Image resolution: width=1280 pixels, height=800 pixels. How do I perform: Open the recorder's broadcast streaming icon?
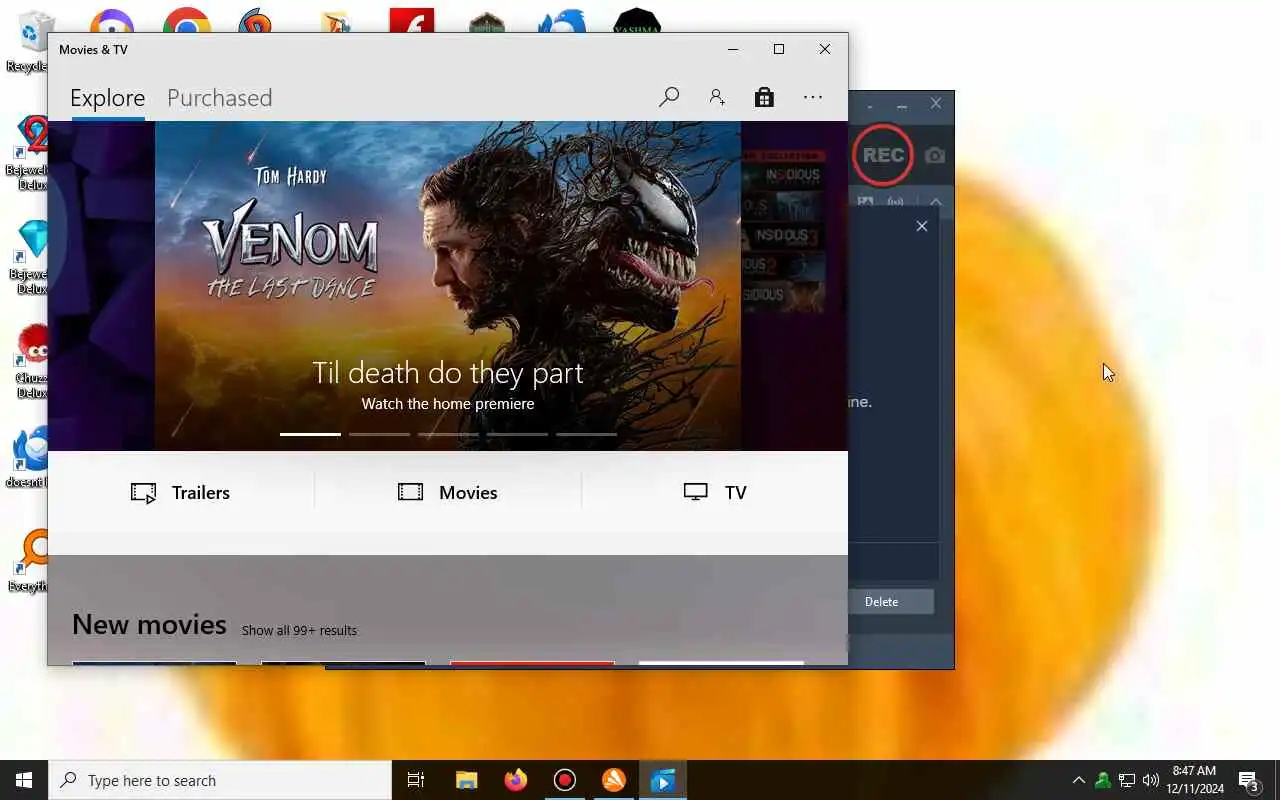[x=895, y=202]
